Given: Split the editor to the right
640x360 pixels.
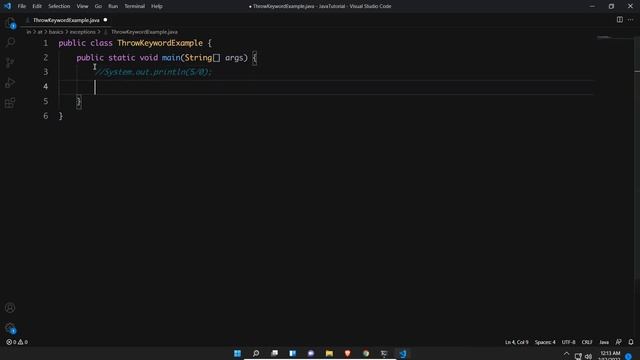Looking at the screenshot, I should point(620,20).
